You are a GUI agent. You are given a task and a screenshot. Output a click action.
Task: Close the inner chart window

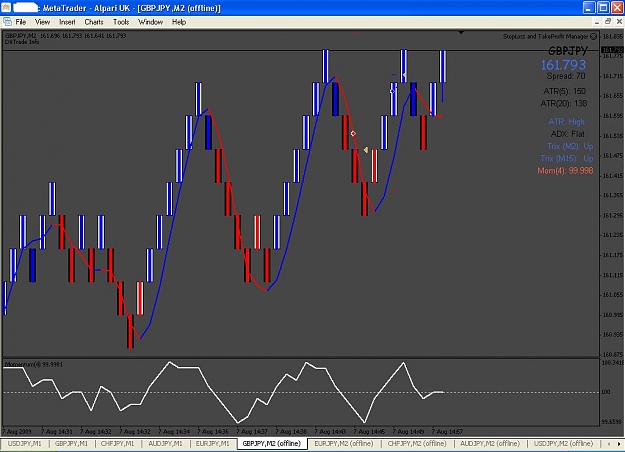[x=619, y=22]
